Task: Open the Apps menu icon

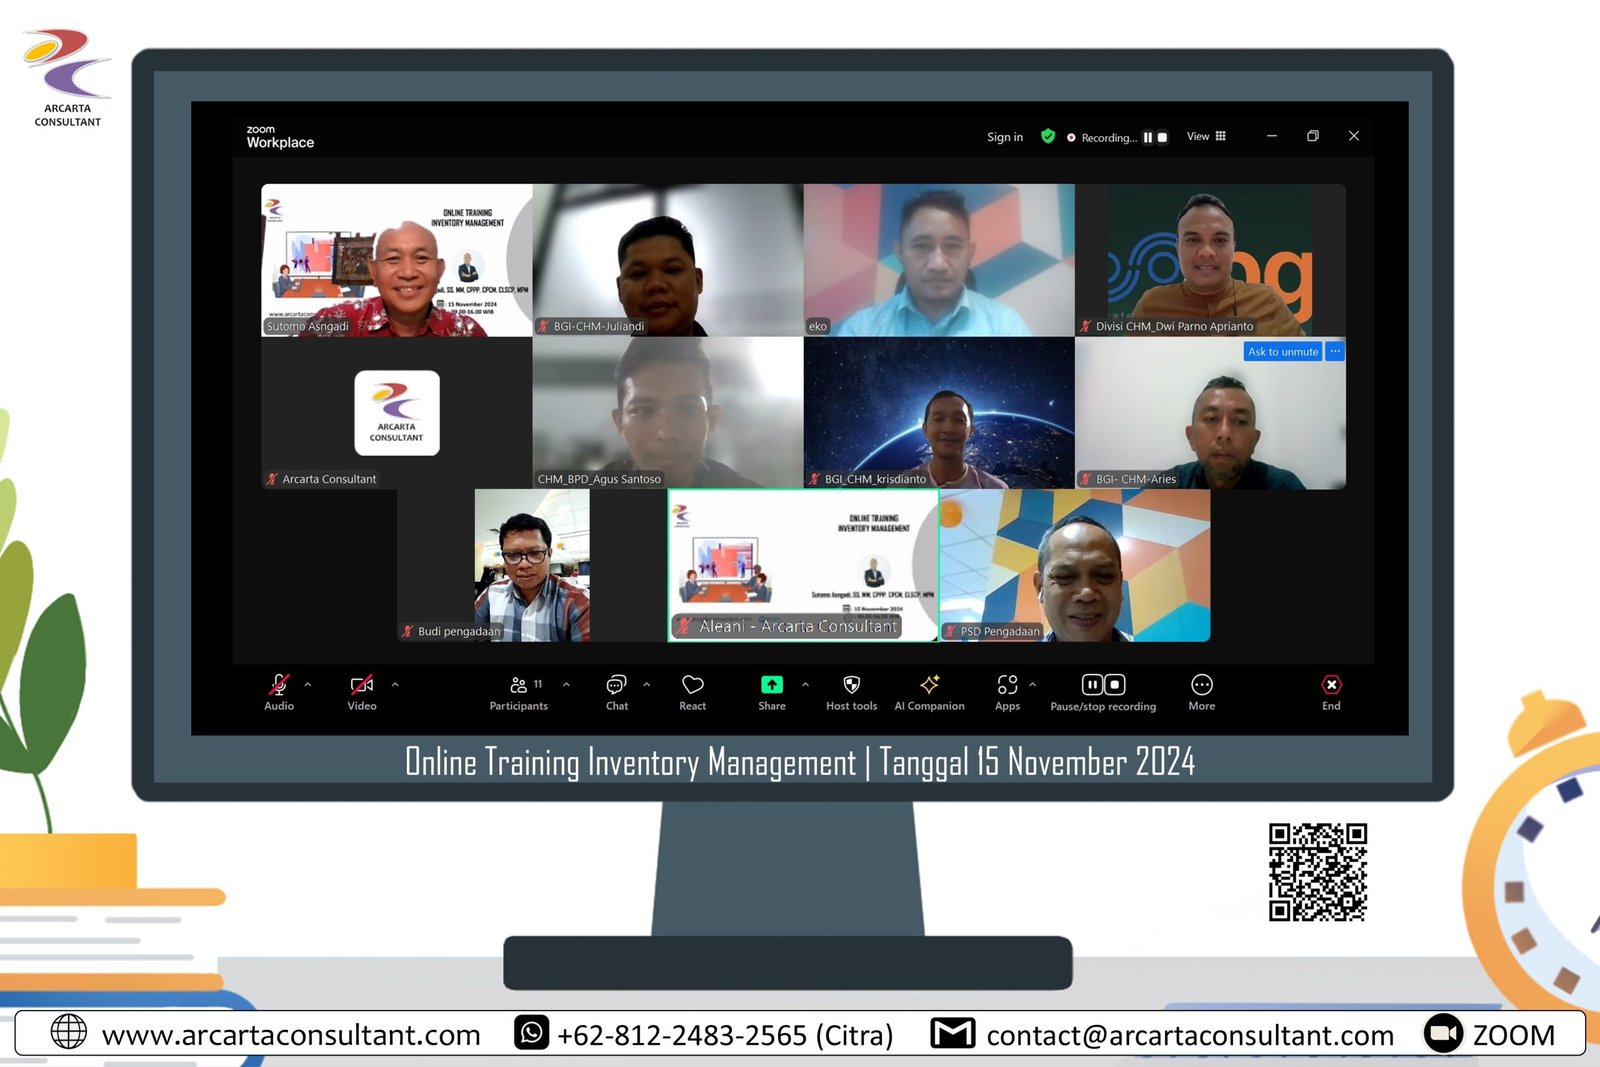Action: pyautogui.click(x=1007, y=692)
